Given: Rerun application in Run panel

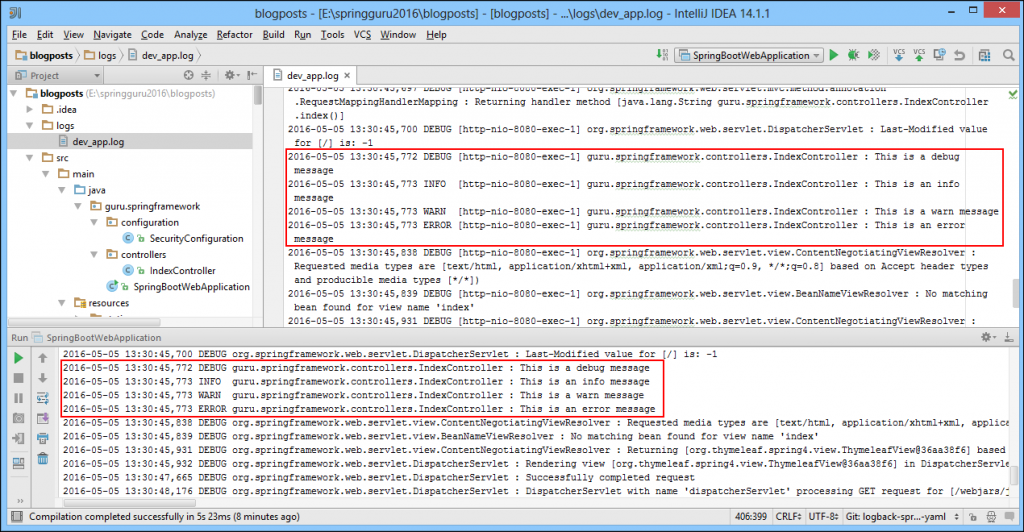Looking at the screenshot, I should (x=18, y=358).
